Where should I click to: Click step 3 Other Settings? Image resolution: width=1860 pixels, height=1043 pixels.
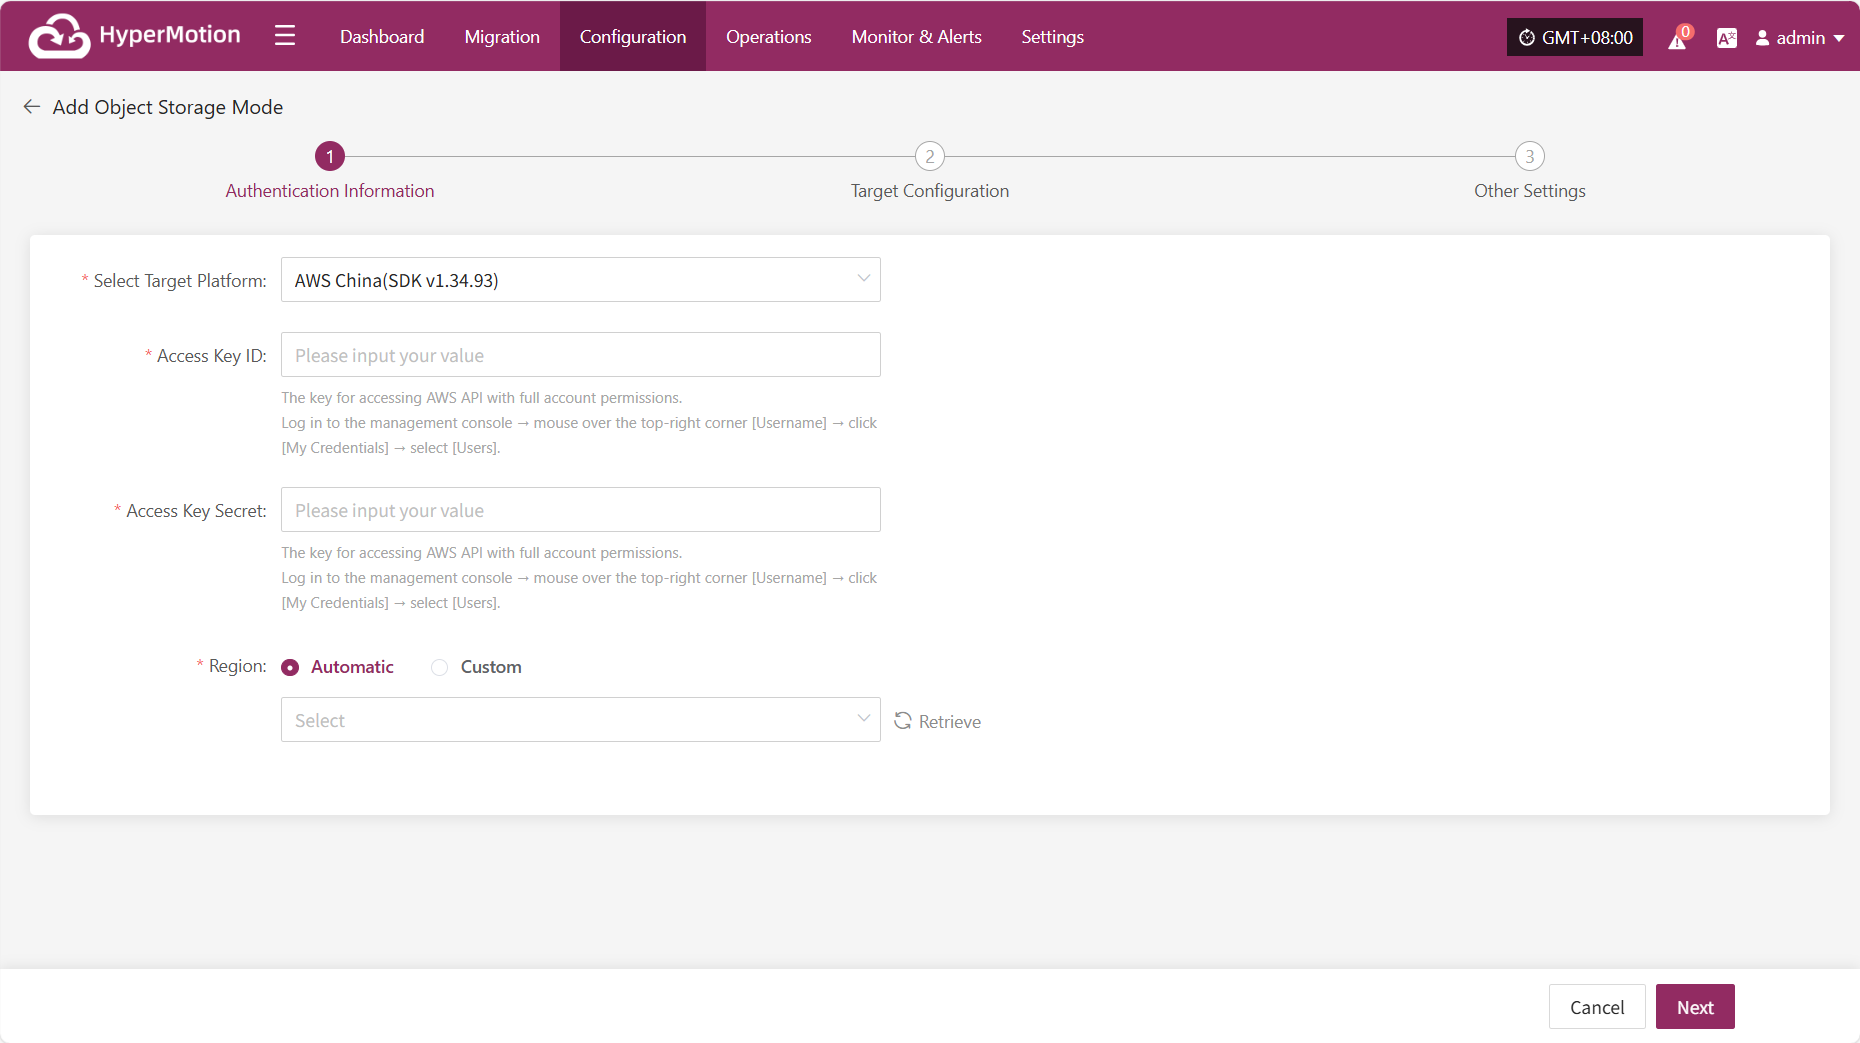tap(1530, 172)
